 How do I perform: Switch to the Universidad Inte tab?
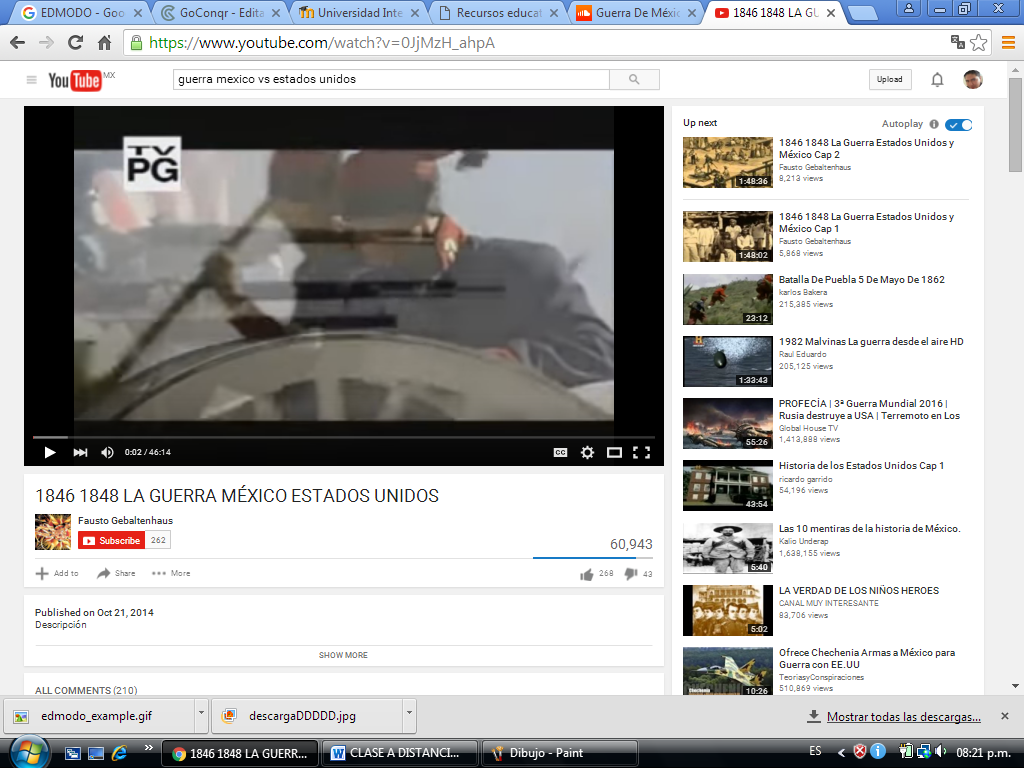(x=359, y=12)
